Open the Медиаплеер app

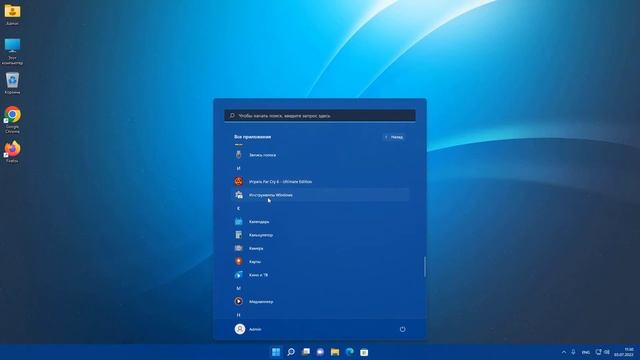(x=320, y=301)
